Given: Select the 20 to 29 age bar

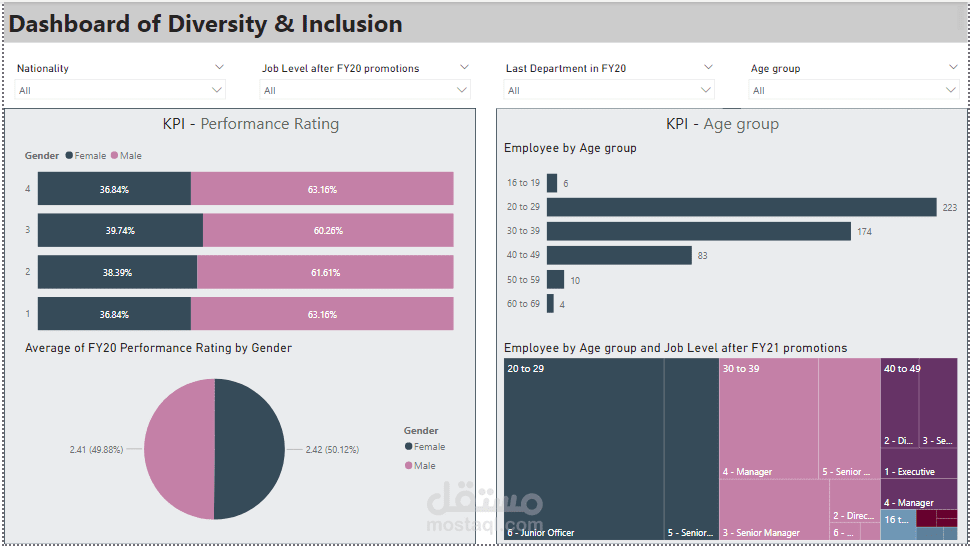Looking at the screenshot, I should point(741,207).
